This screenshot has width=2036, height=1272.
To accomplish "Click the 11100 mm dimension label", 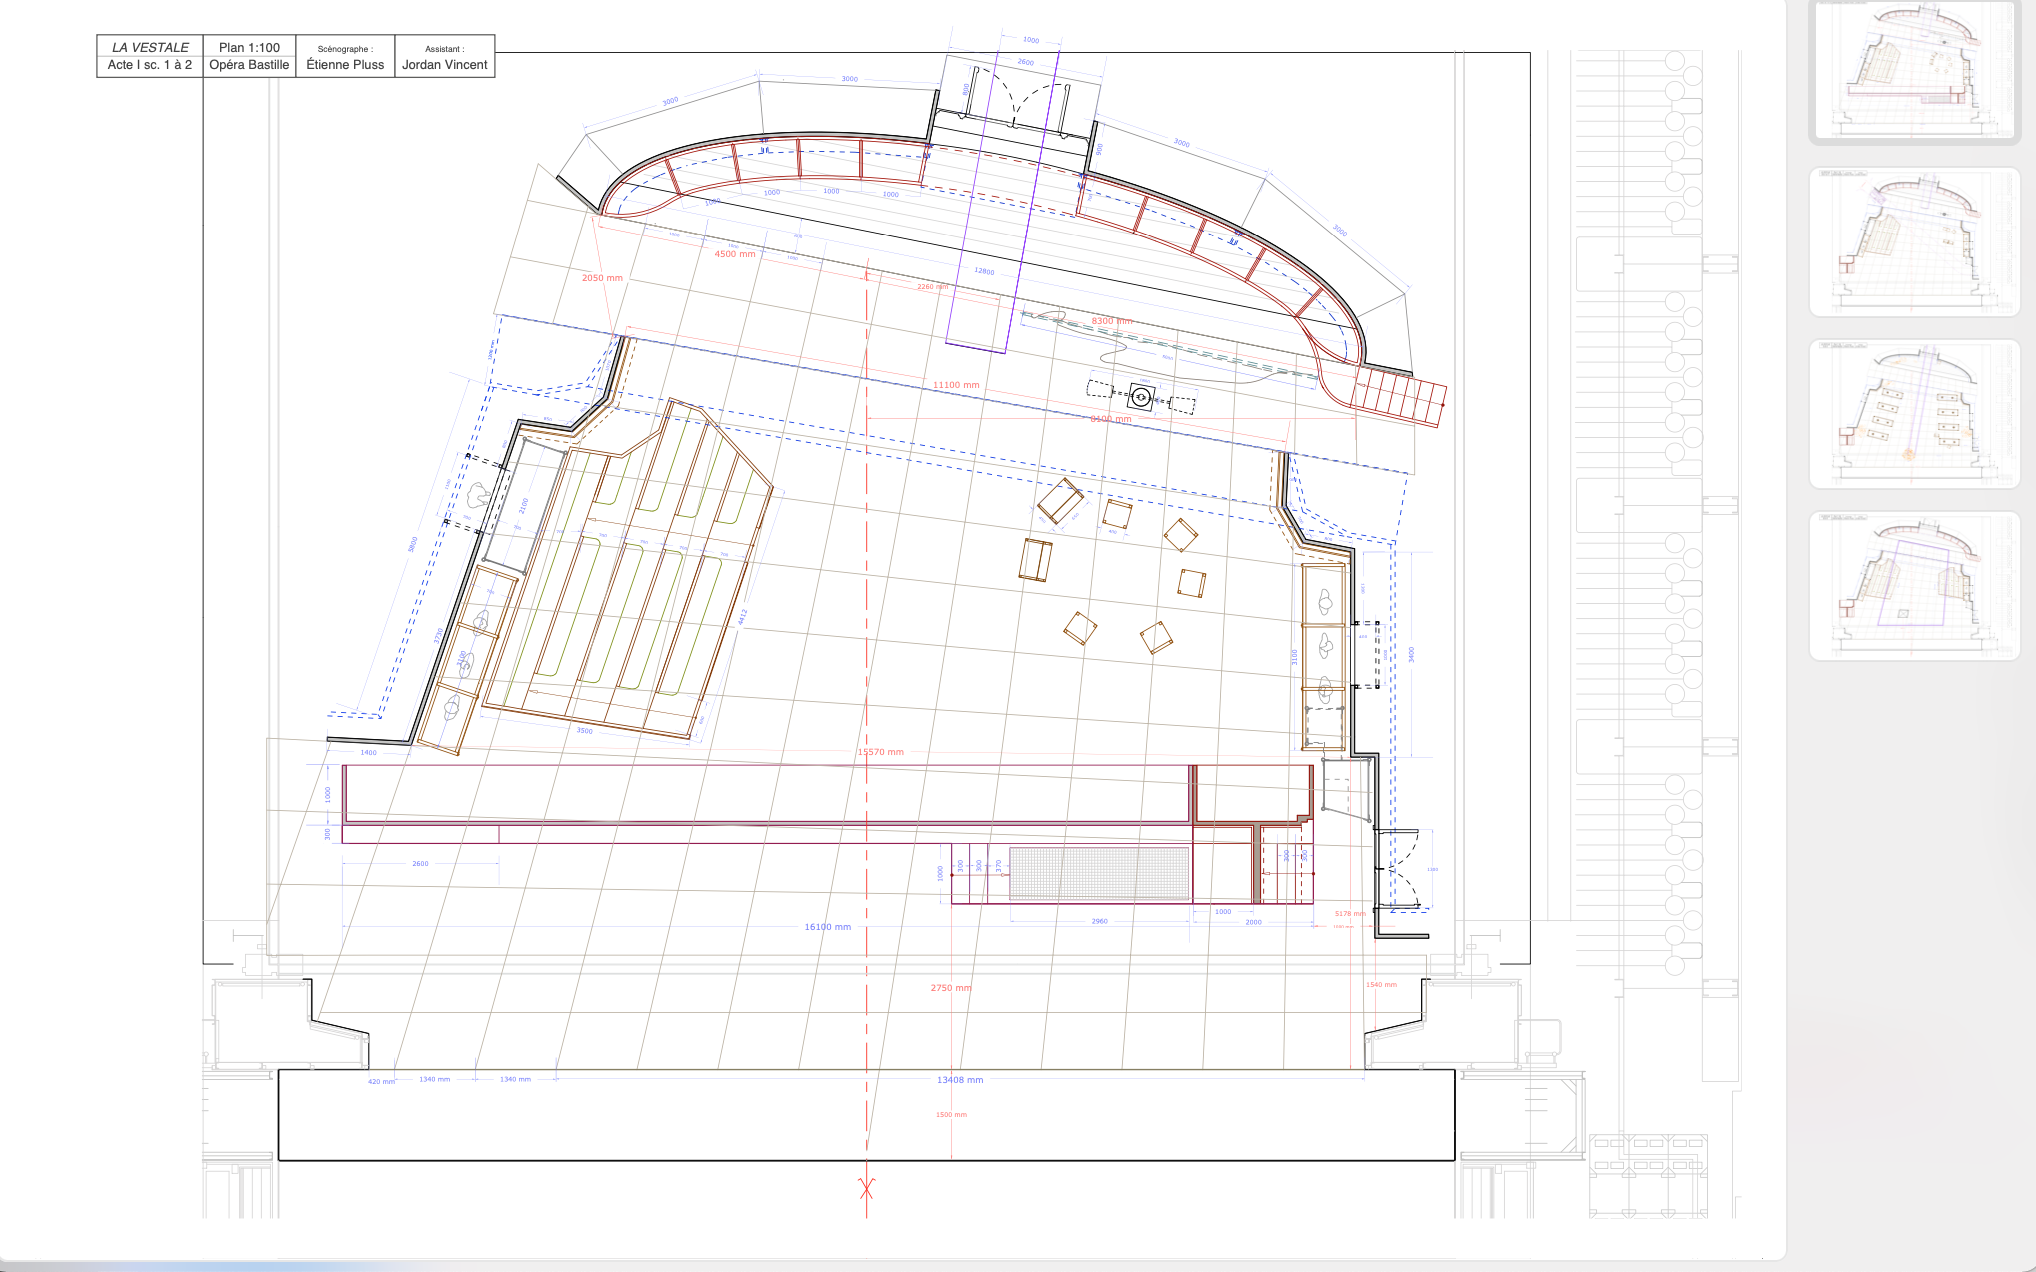I will click(956, 385).
